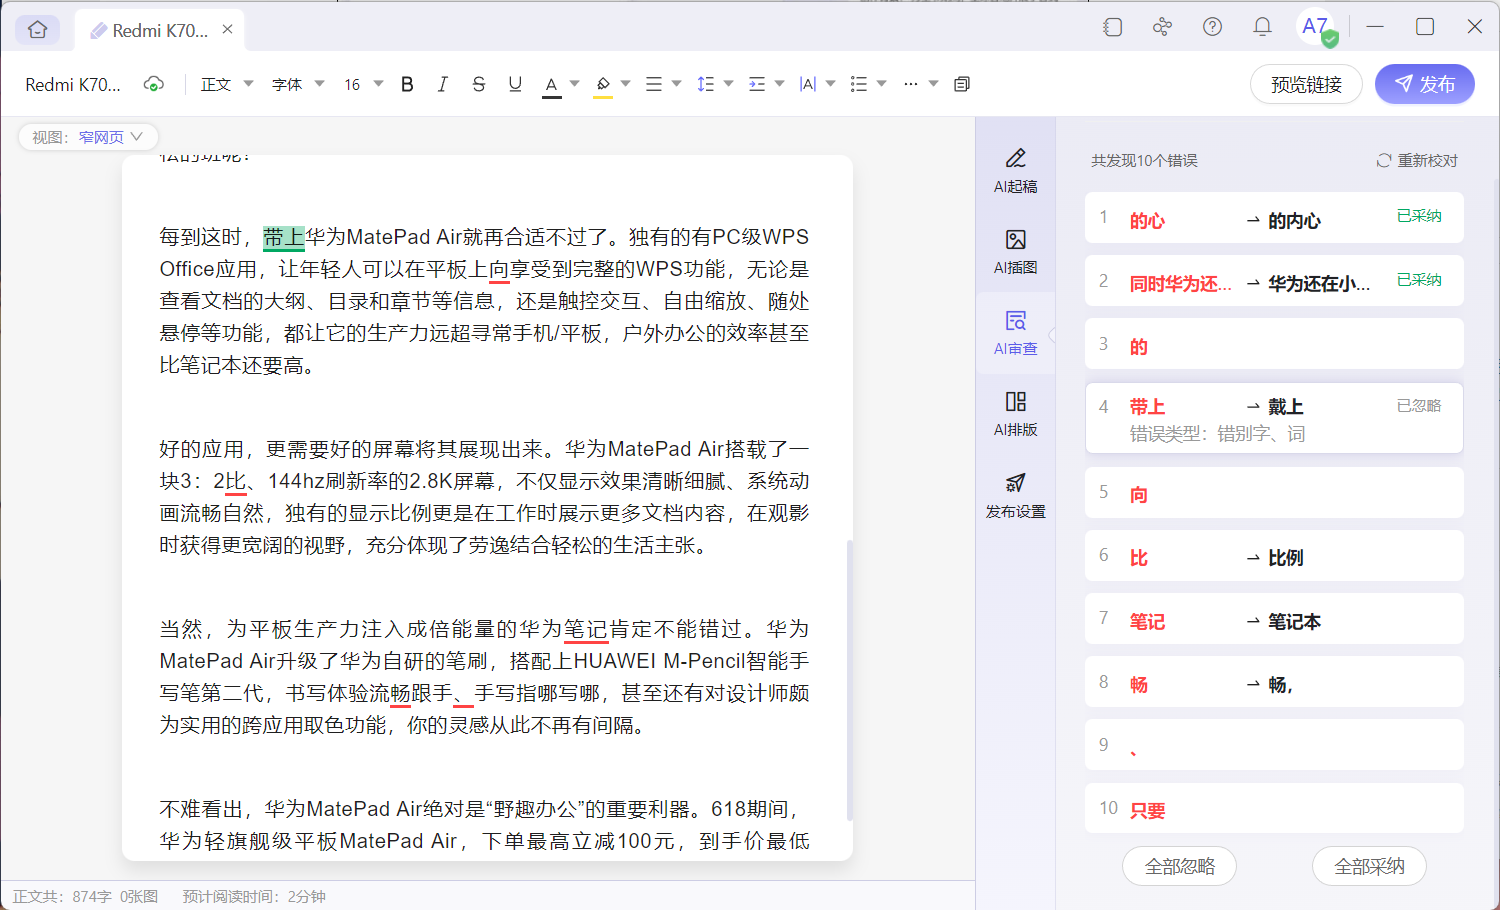Select the strikethrough formatting icon
Image resolution: width=1500 pixels, height=910 pixels.
coord(479,84)
